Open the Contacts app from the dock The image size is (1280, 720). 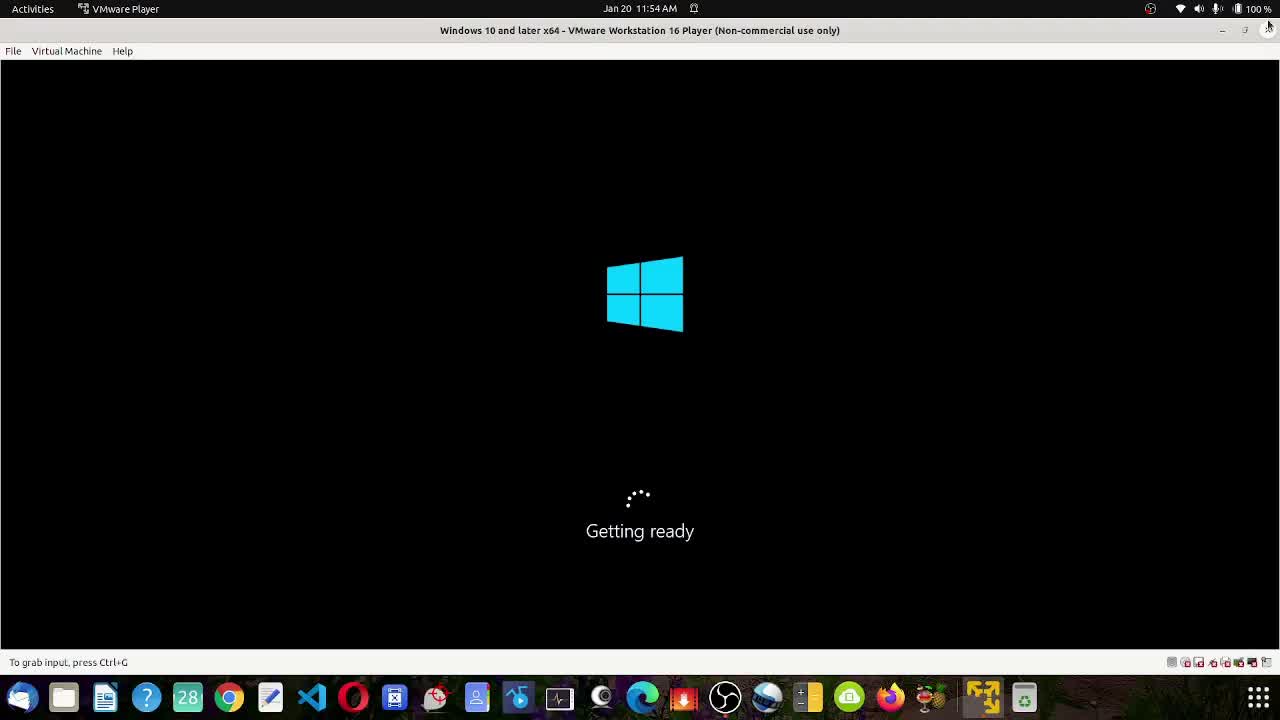tap(477, 697)
